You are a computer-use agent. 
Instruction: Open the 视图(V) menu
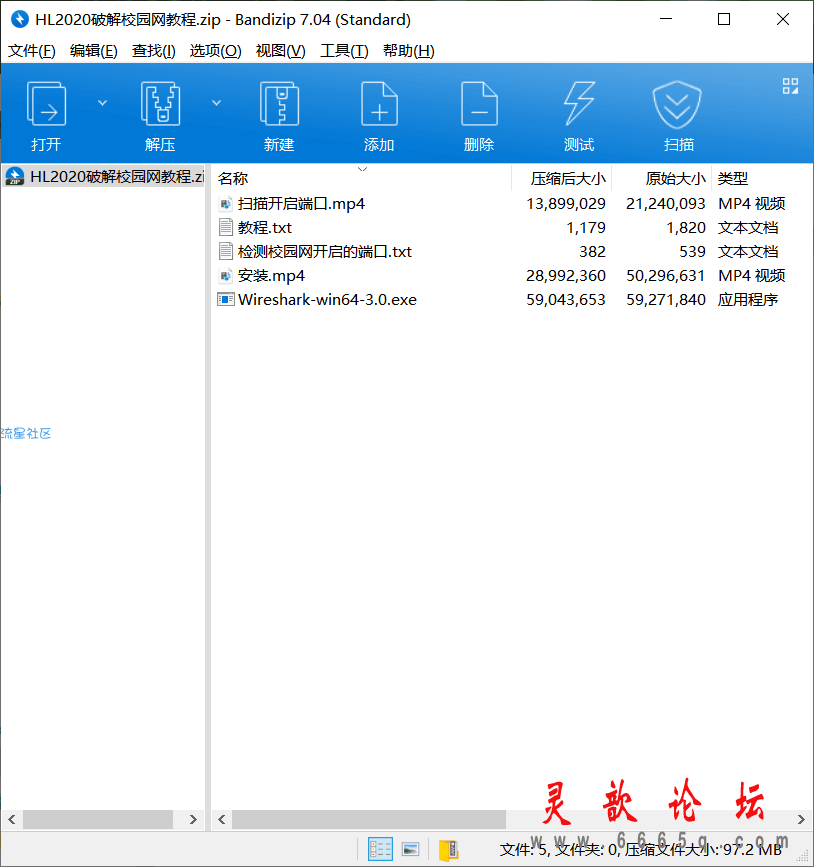(x=280, y=51)
